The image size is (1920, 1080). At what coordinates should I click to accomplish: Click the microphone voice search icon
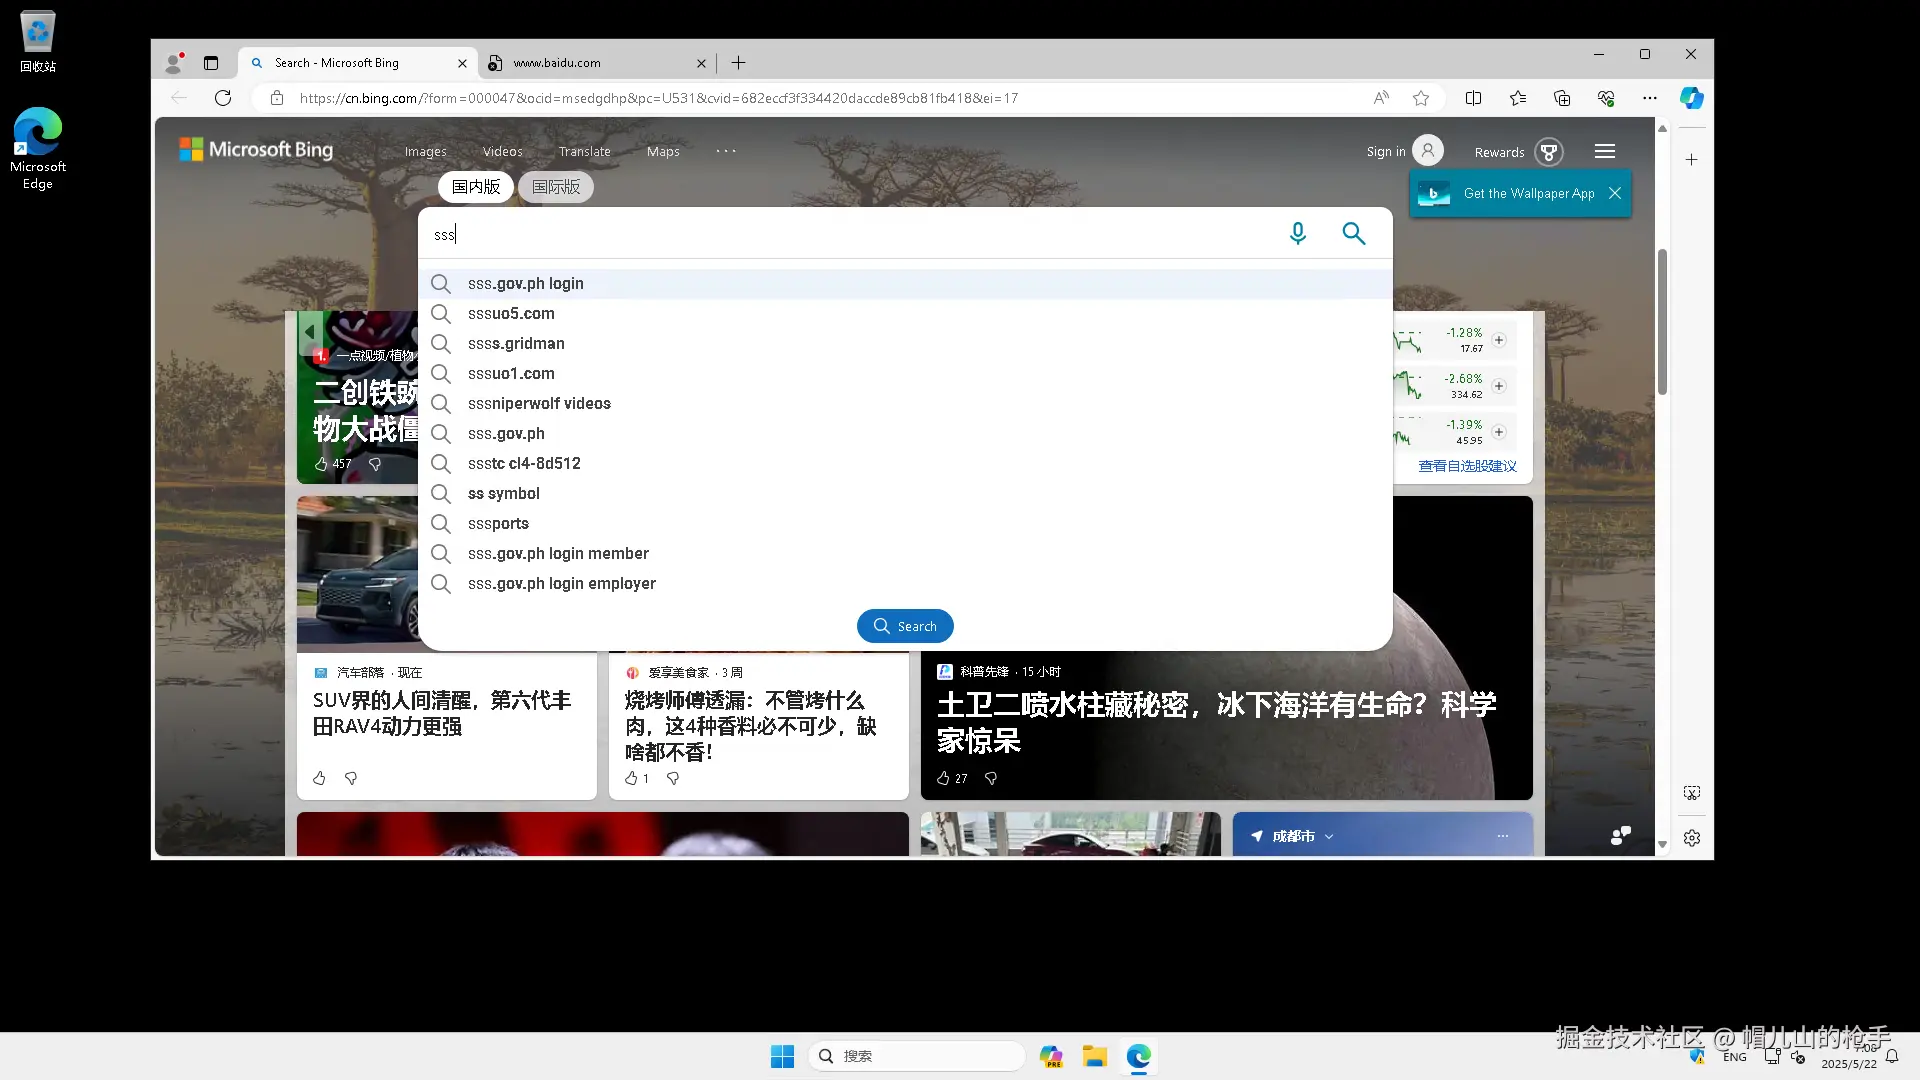[1297, 233]
